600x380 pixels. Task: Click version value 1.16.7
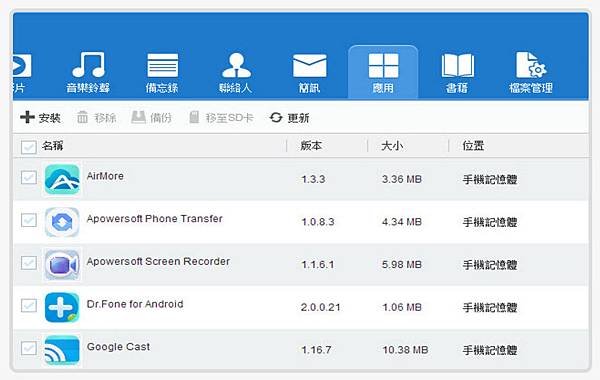(x=316, y=350)
